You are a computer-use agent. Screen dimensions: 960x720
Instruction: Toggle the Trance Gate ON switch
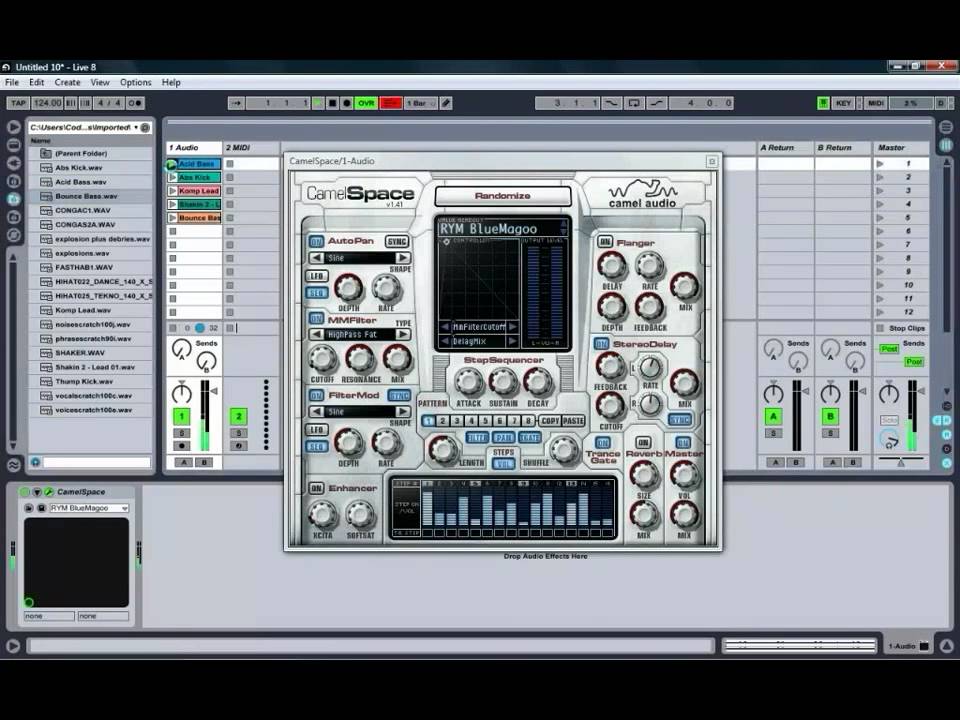click(x=602, y=442)
